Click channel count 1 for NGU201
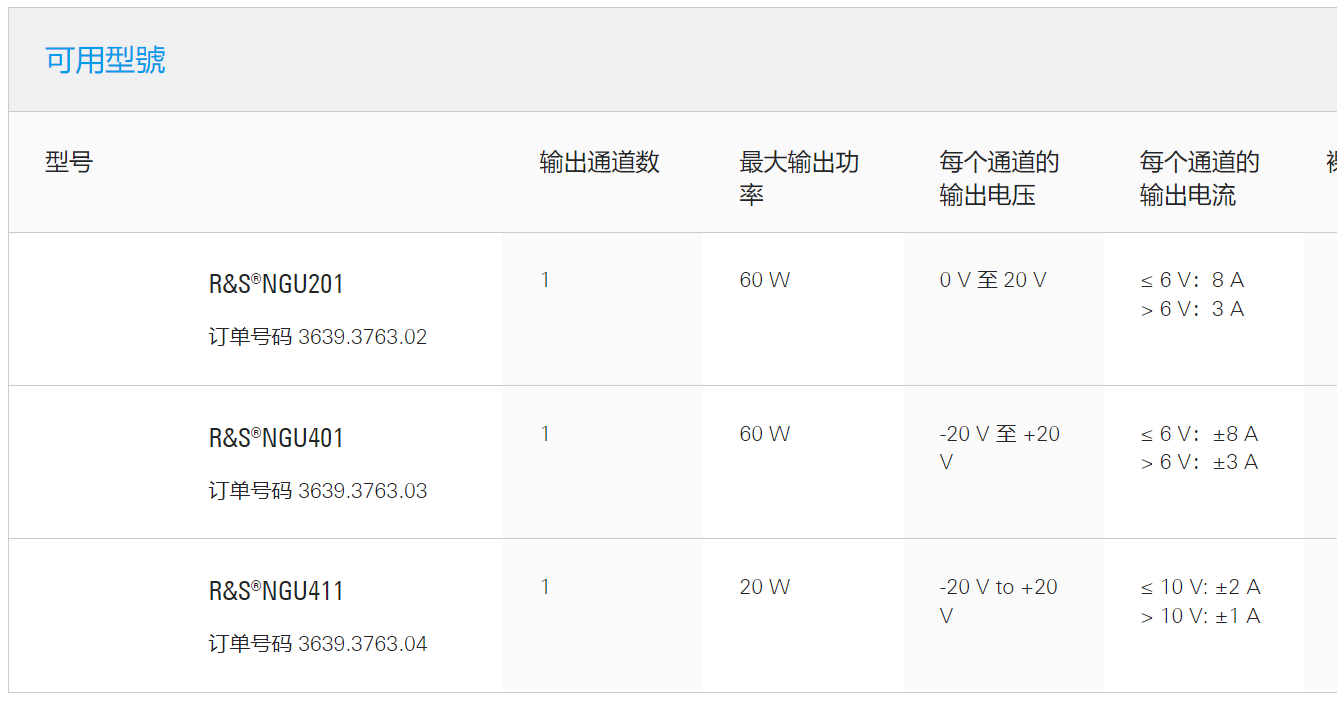Image resolution: width=1337 pixels, height=707 pixels. [x=545, y=280]
